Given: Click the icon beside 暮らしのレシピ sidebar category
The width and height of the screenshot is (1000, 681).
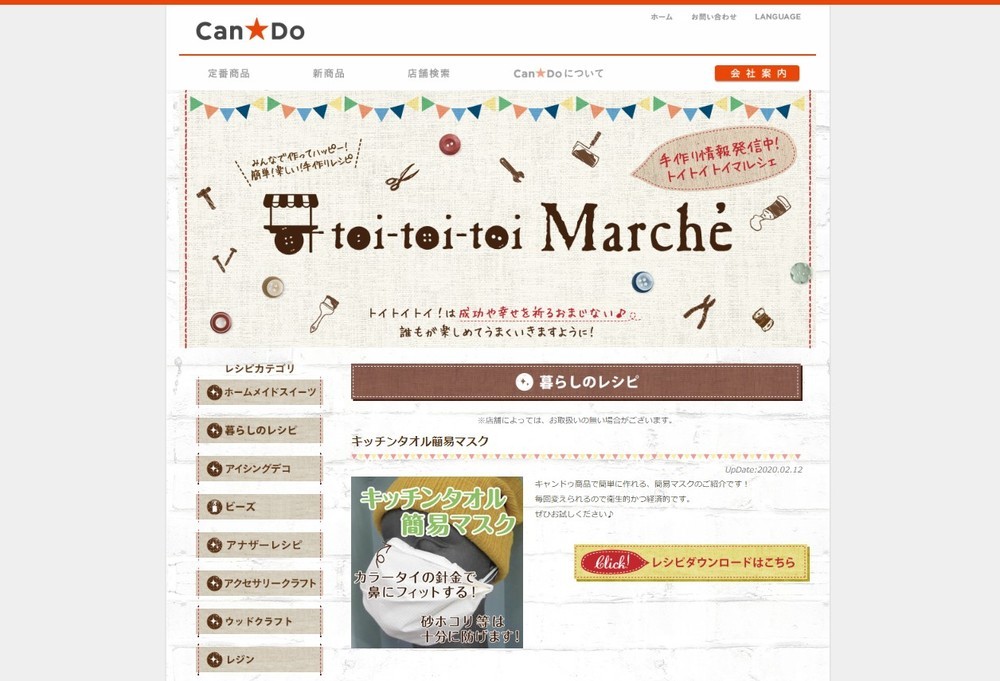Looking at the screenshot, I should 214,430.
